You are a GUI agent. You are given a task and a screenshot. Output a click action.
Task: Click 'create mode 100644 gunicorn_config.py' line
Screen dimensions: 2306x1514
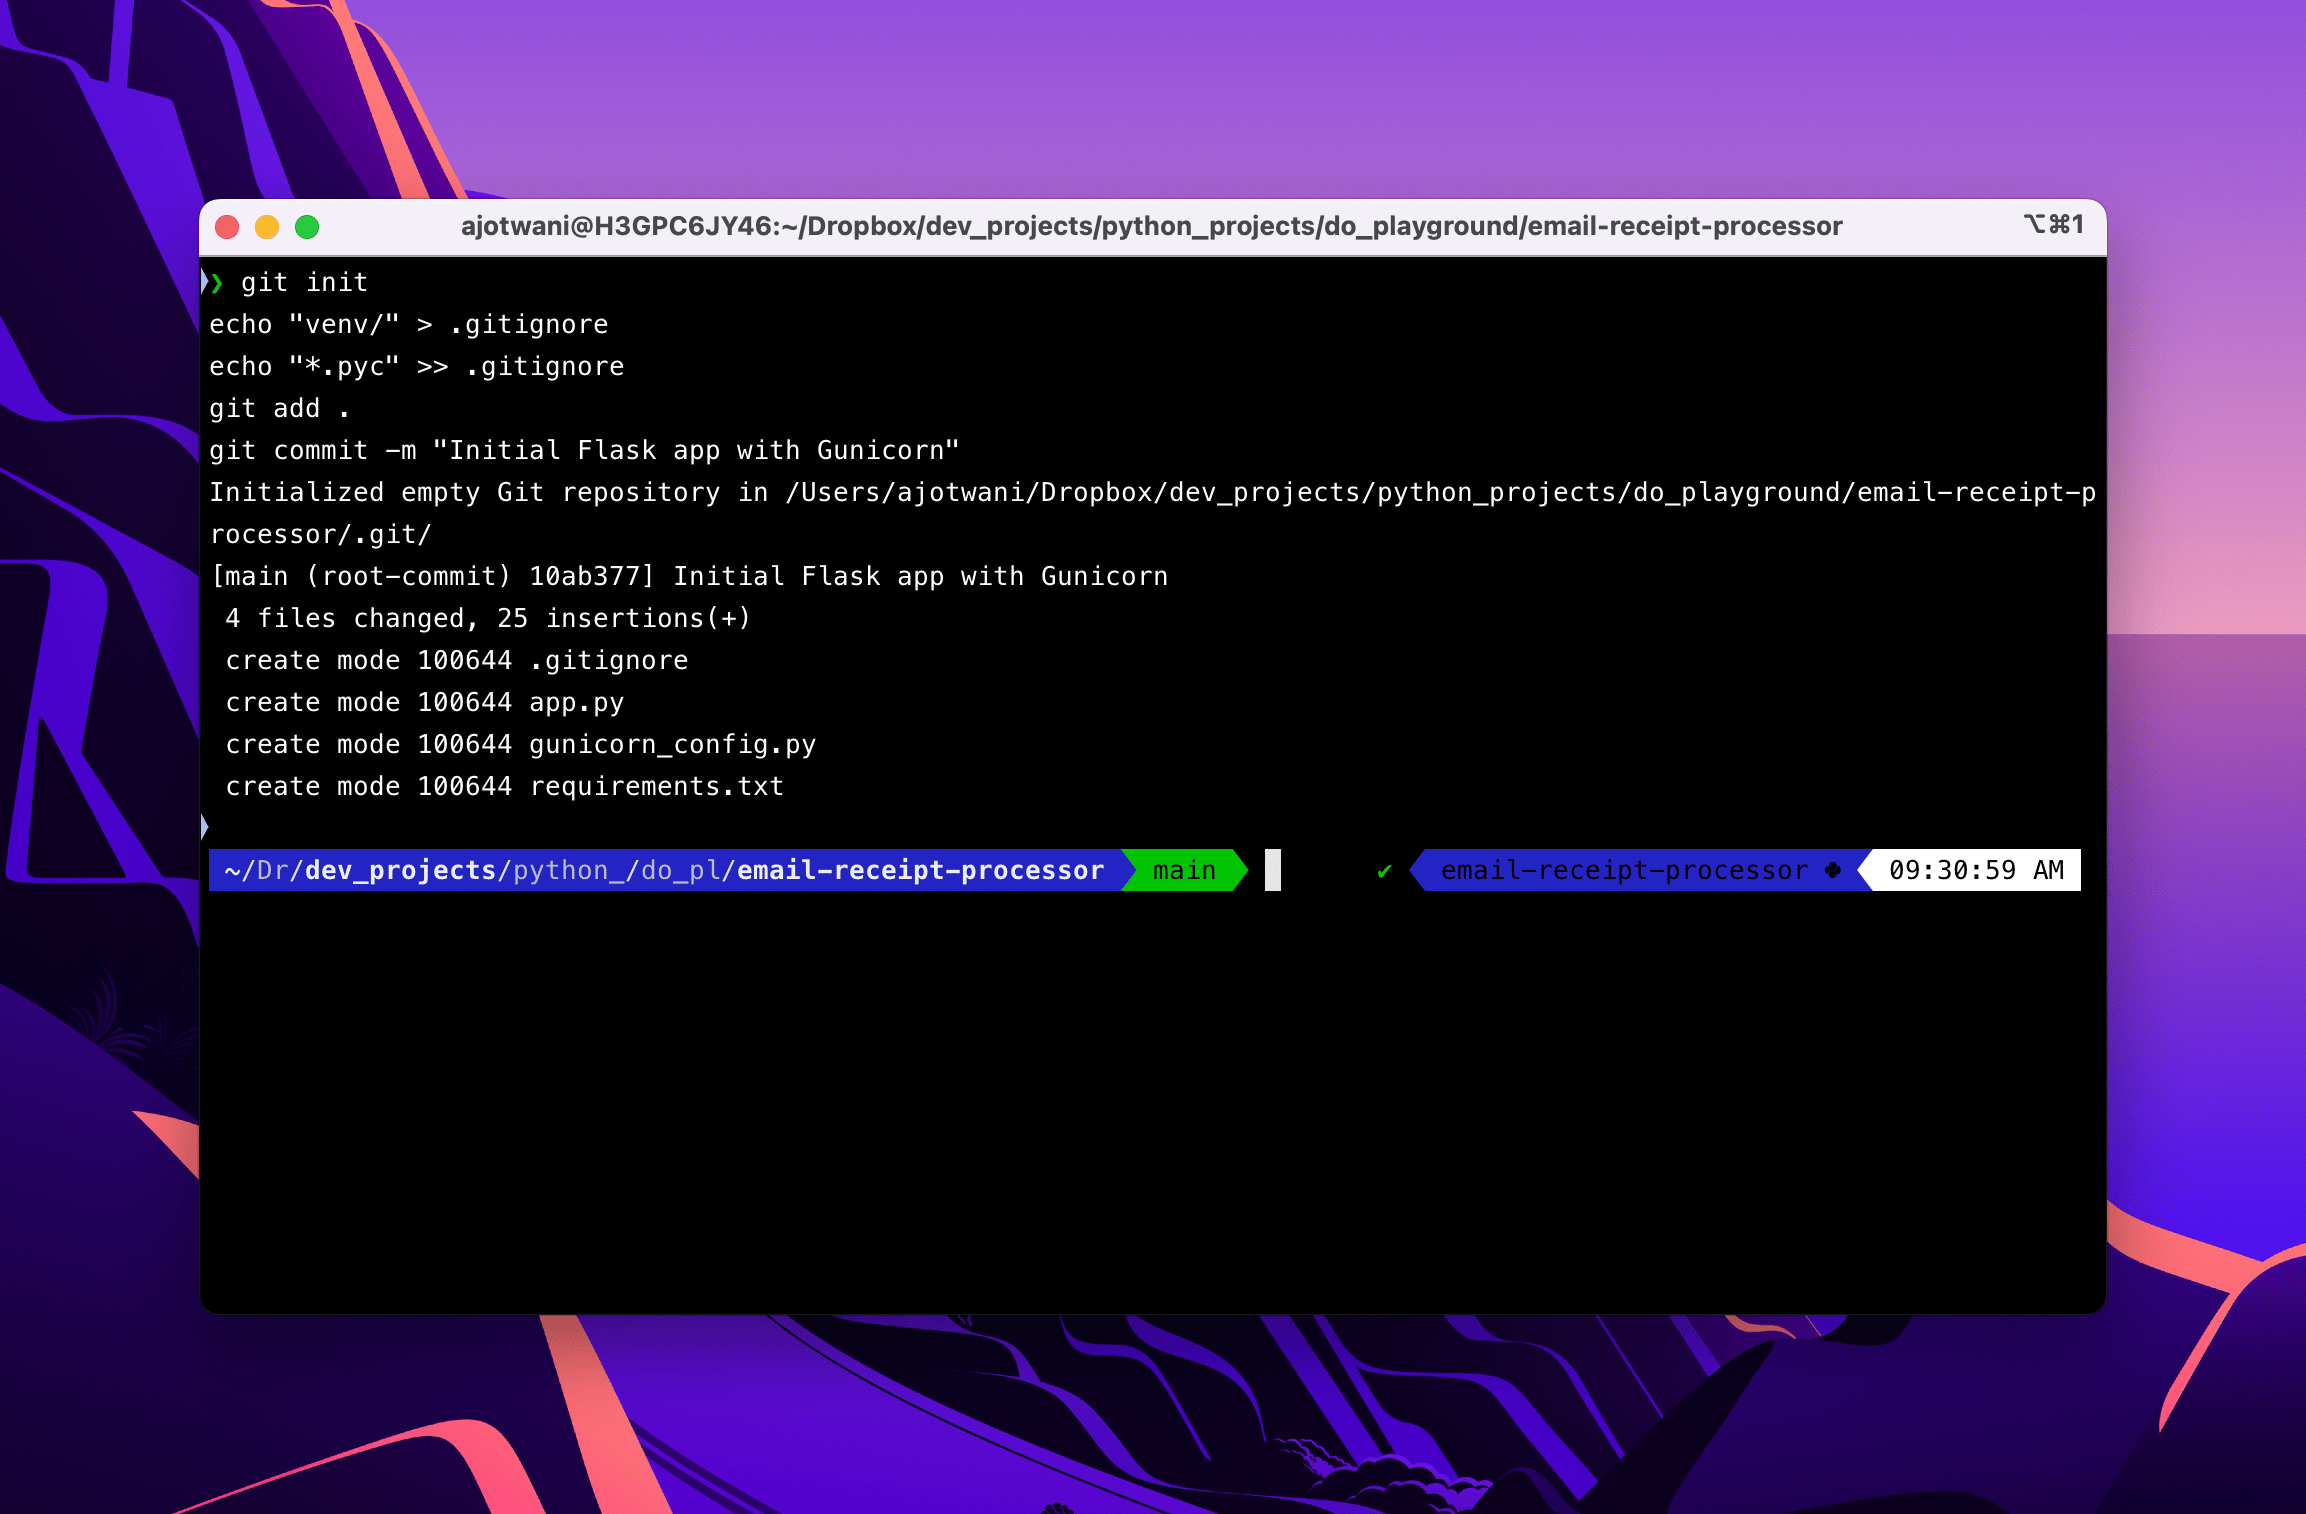click(x=521, y=745)
